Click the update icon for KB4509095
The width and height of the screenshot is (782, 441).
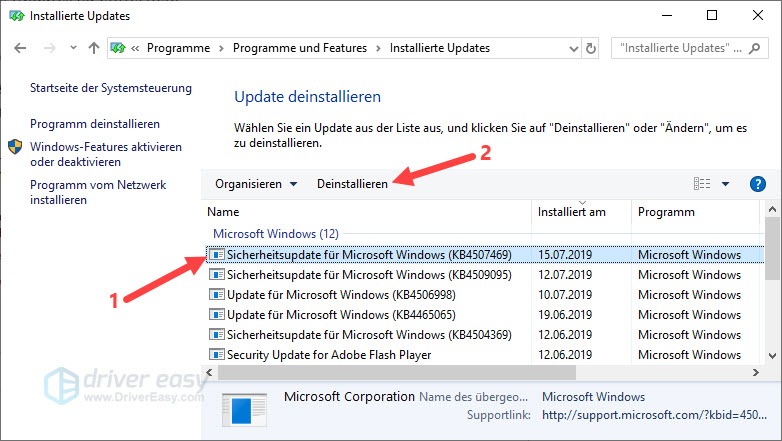216,275
